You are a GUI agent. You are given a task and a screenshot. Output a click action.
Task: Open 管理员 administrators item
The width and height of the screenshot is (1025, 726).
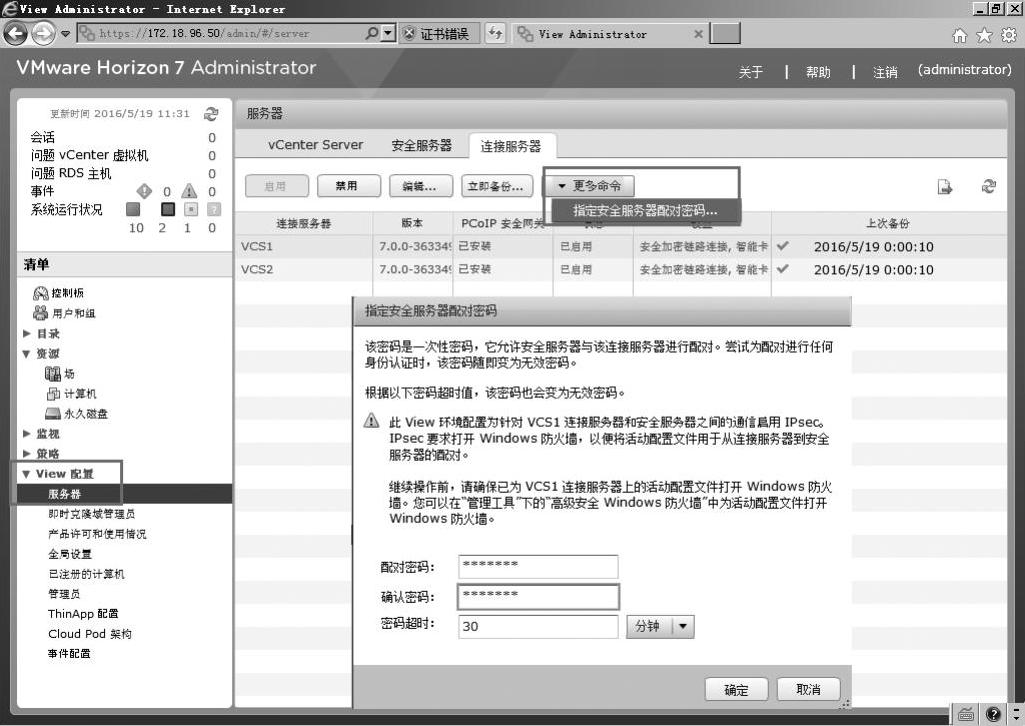click(64, 594)
